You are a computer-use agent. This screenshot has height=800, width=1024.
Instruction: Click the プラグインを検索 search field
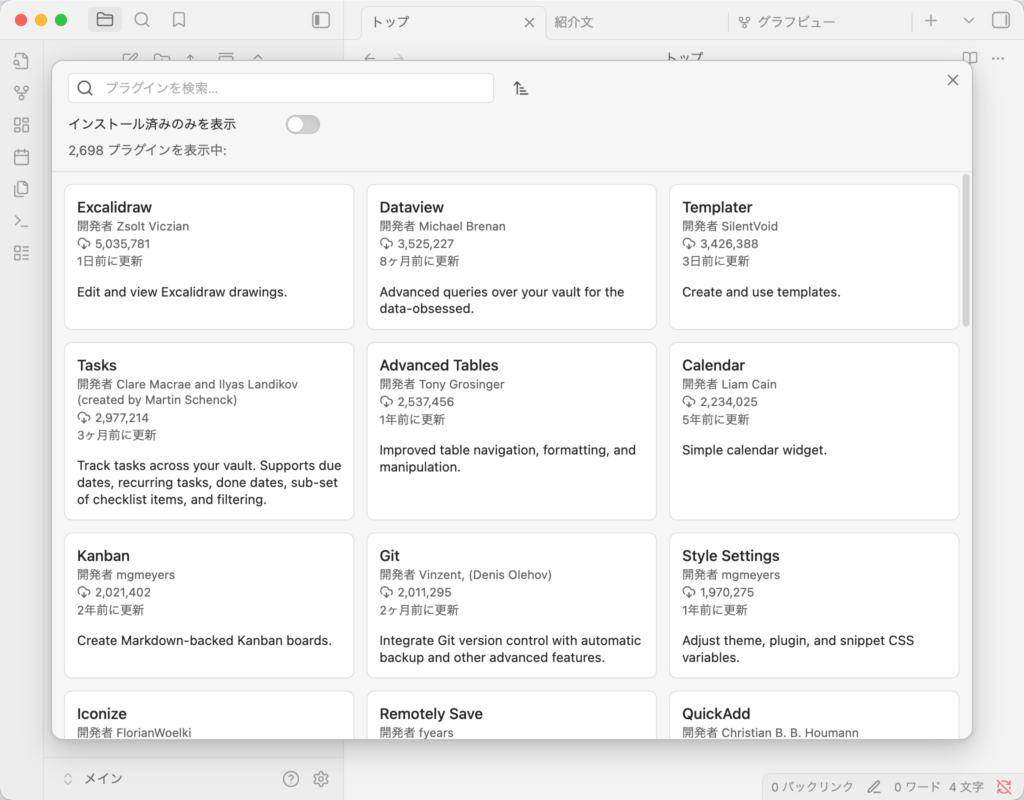[x=290, y=88]
